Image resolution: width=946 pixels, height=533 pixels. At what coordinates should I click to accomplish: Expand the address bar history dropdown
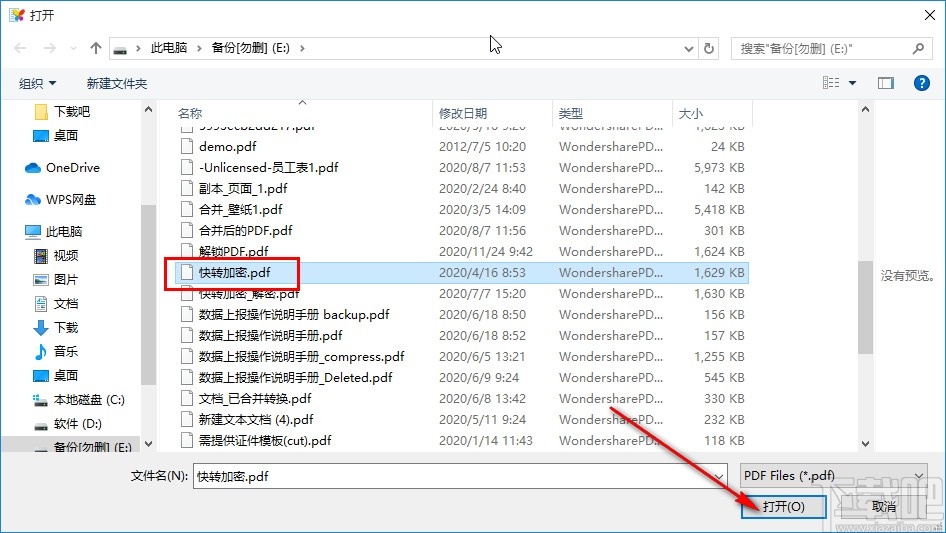[x=688, y=48]
